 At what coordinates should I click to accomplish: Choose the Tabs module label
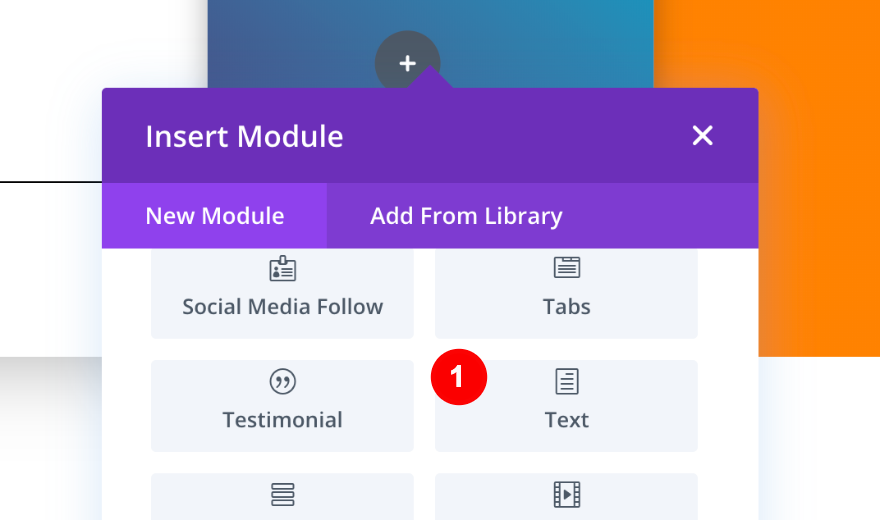pos(567,307)
